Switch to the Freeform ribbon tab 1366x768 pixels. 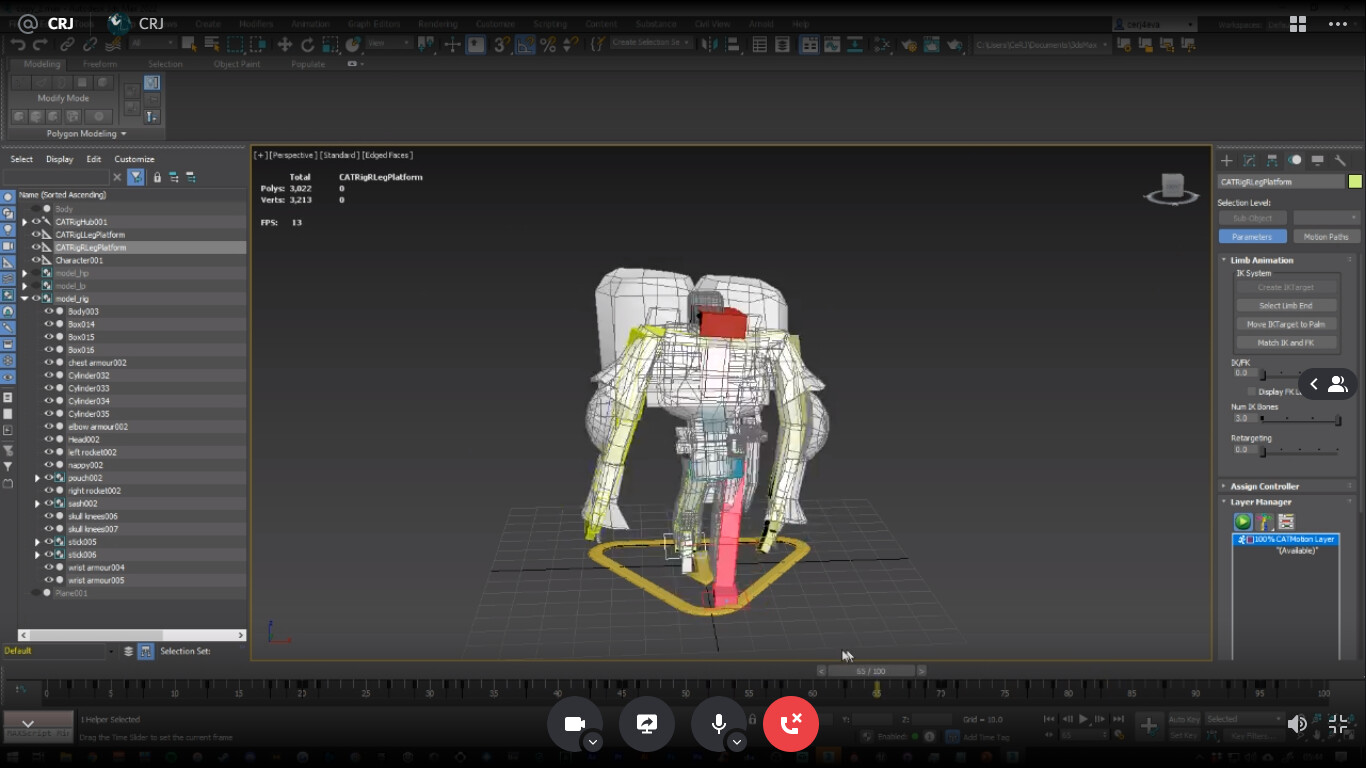pos(100,63)
